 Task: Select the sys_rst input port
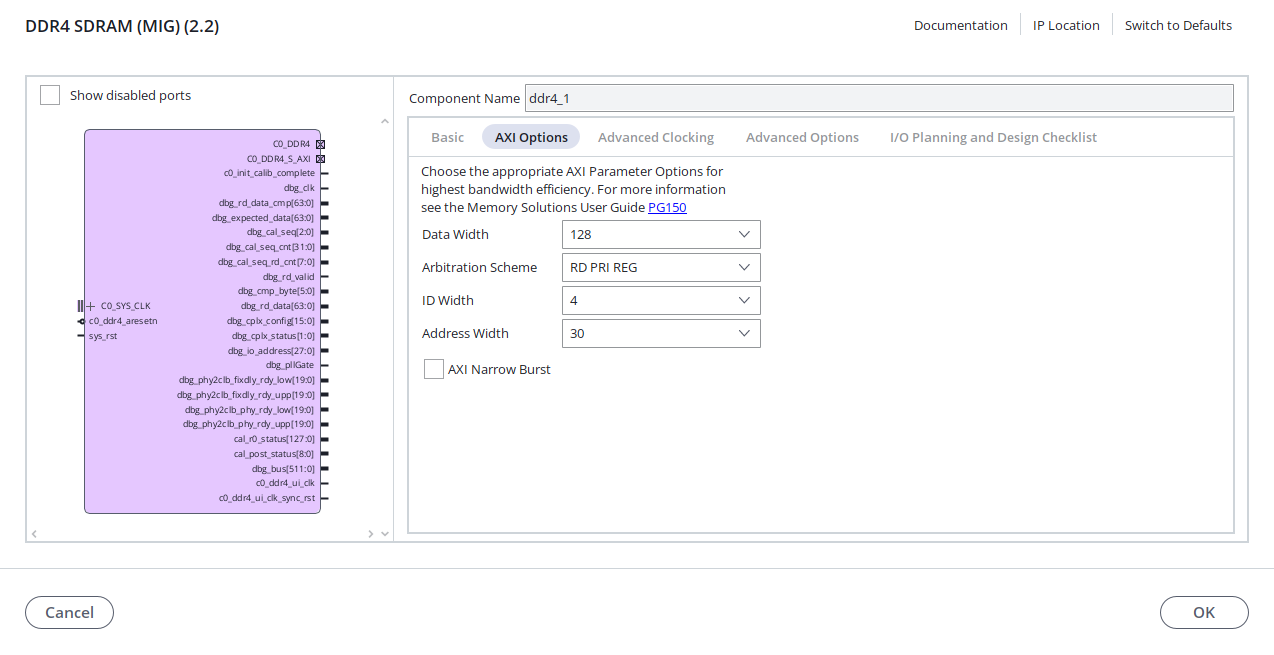(x=103, y=336)
